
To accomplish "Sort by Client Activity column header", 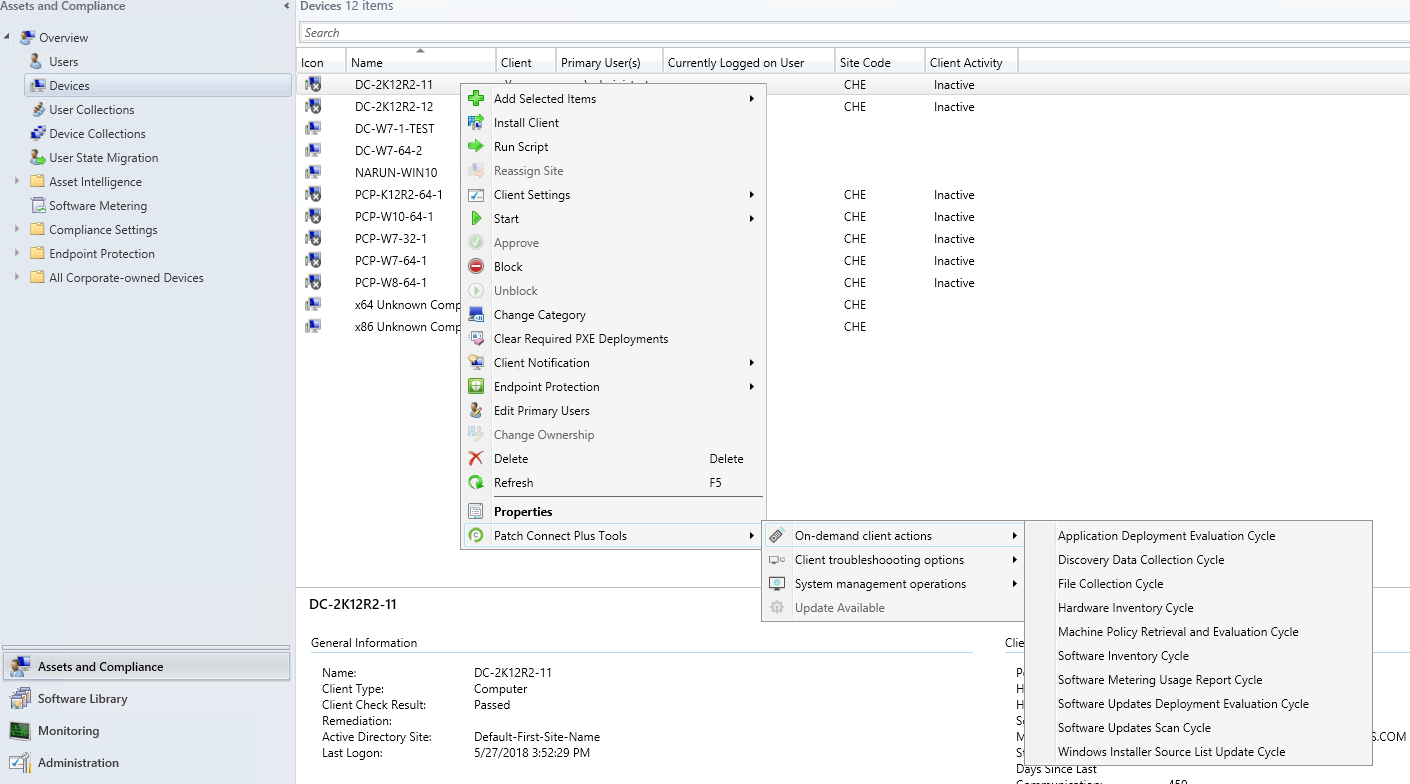I will 971,62.
